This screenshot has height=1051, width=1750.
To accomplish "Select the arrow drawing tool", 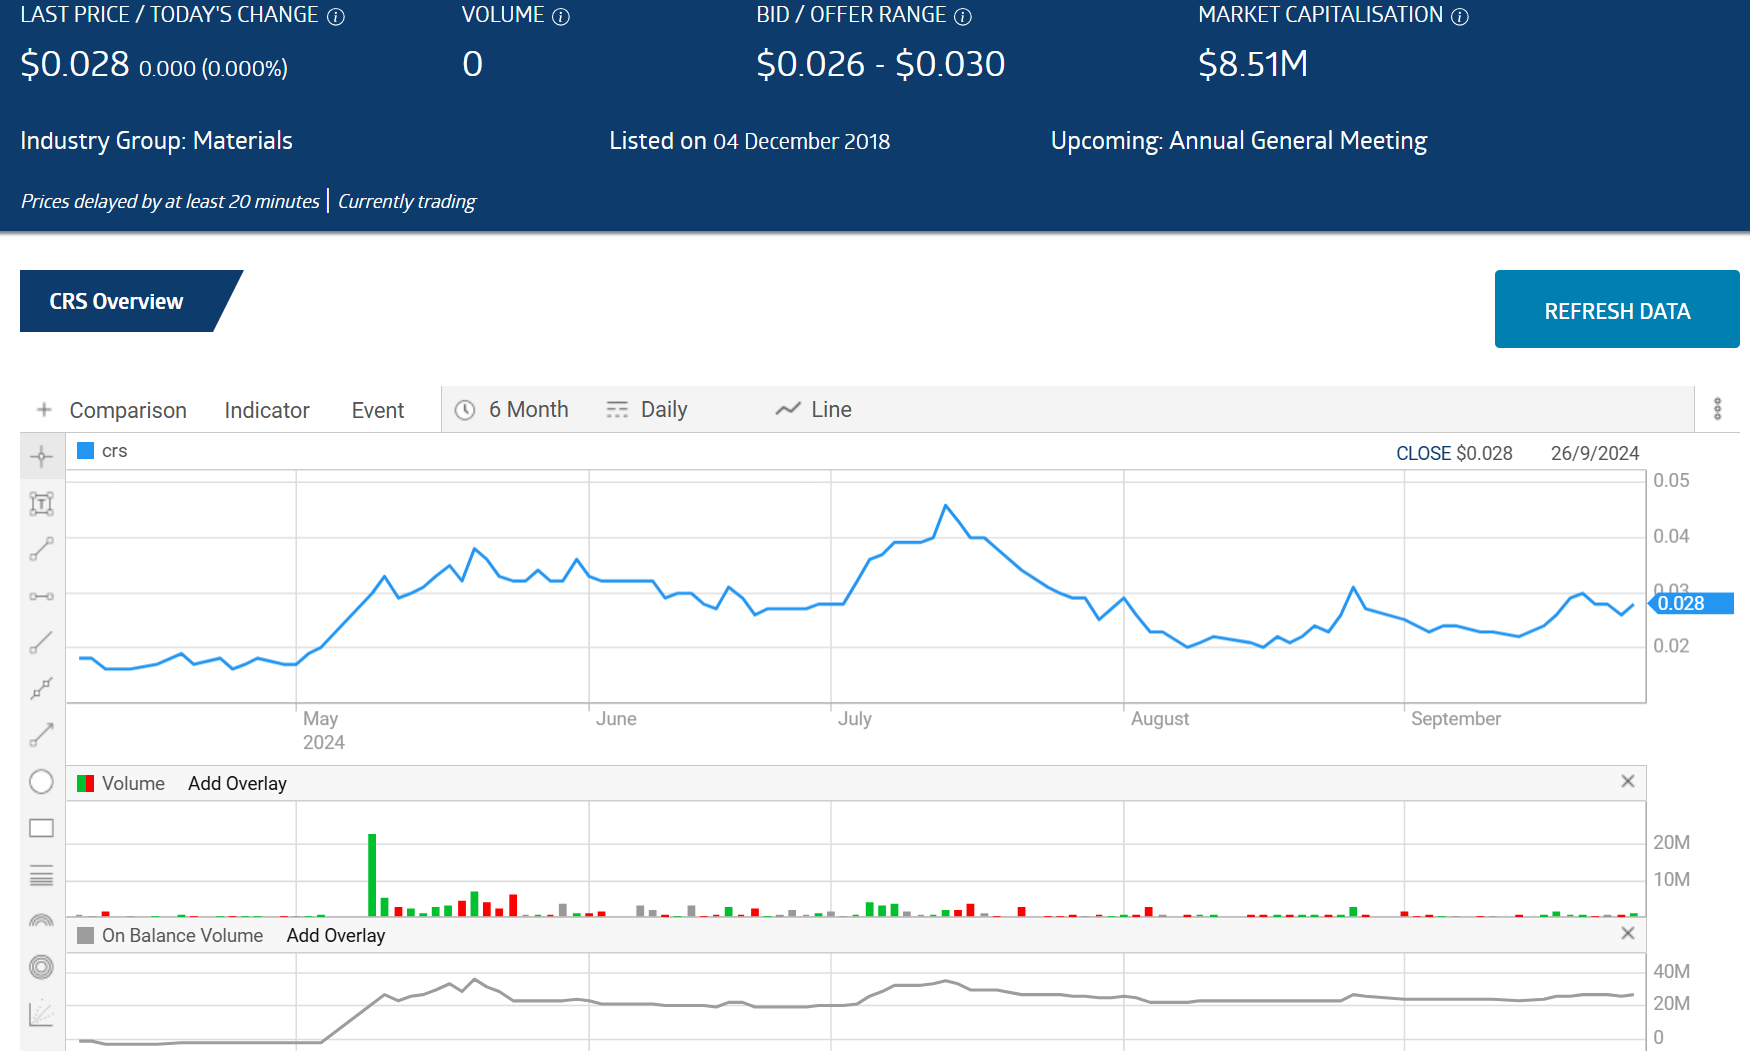I will 41,735.
